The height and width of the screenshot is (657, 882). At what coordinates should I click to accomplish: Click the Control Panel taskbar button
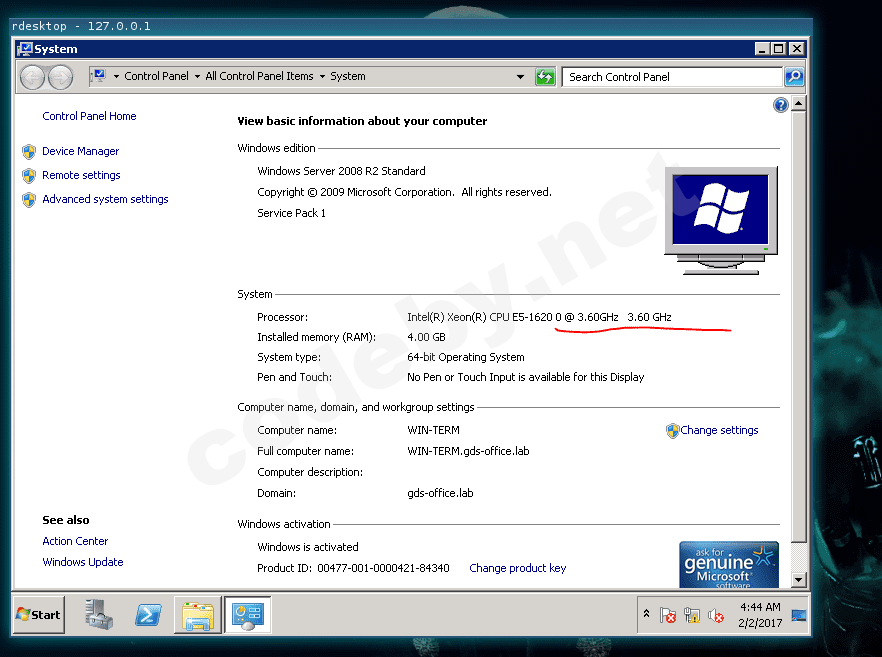pyautogui.click(x=246, y=615)
